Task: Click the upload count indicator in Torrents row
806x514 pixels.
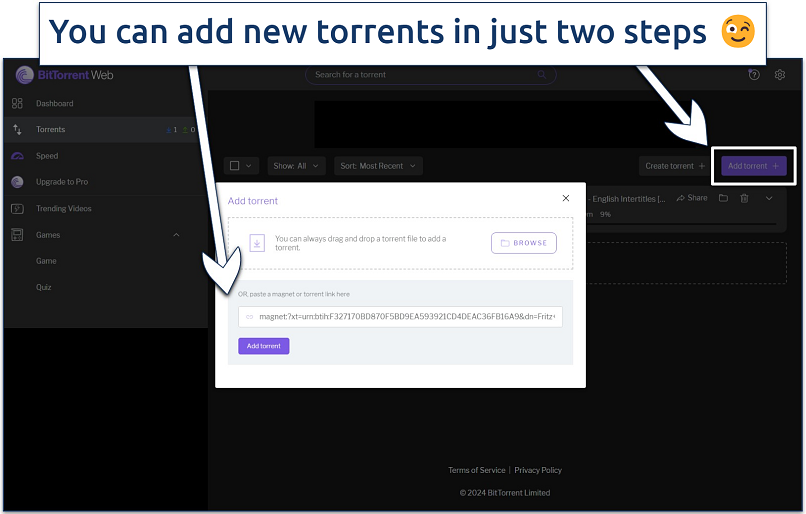Action: point(189,130)
